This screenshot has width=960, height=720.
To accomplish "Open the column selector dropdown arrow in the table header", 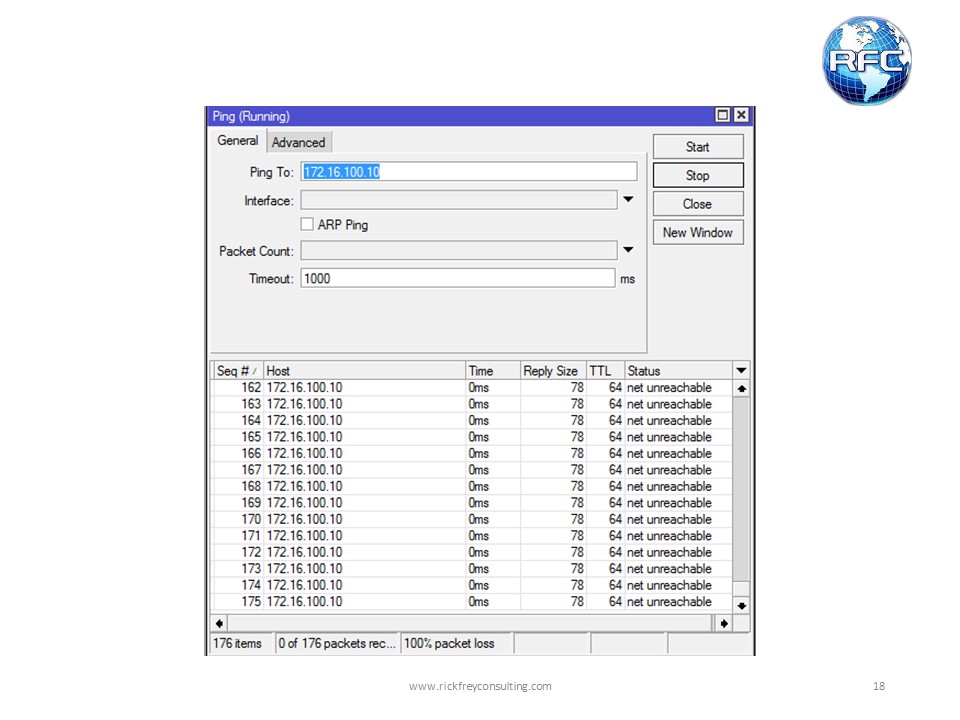I will (x=741, y=370).
